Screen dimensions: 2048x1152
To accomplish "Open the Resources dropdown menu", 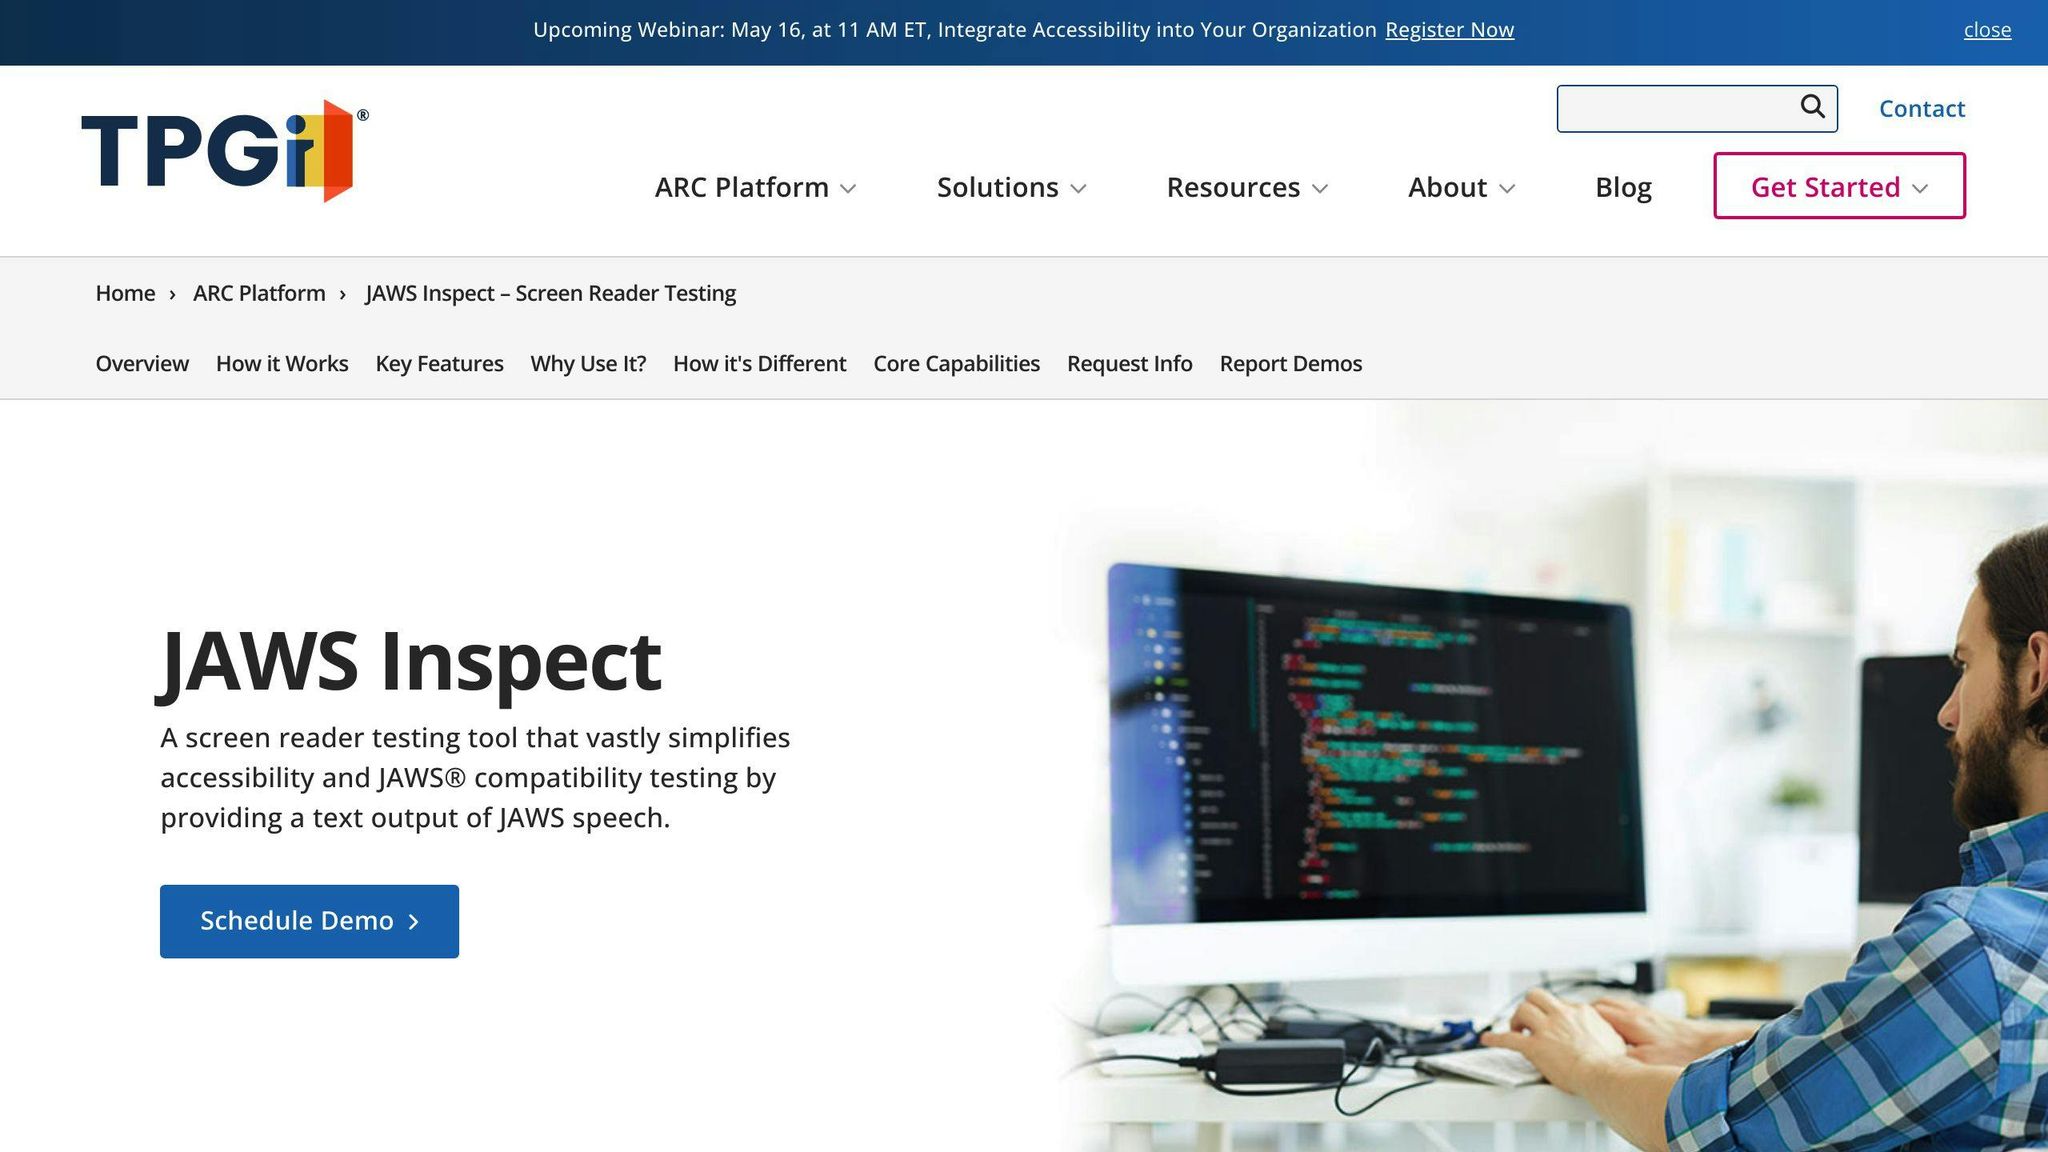I will [x=1247, y=187].
